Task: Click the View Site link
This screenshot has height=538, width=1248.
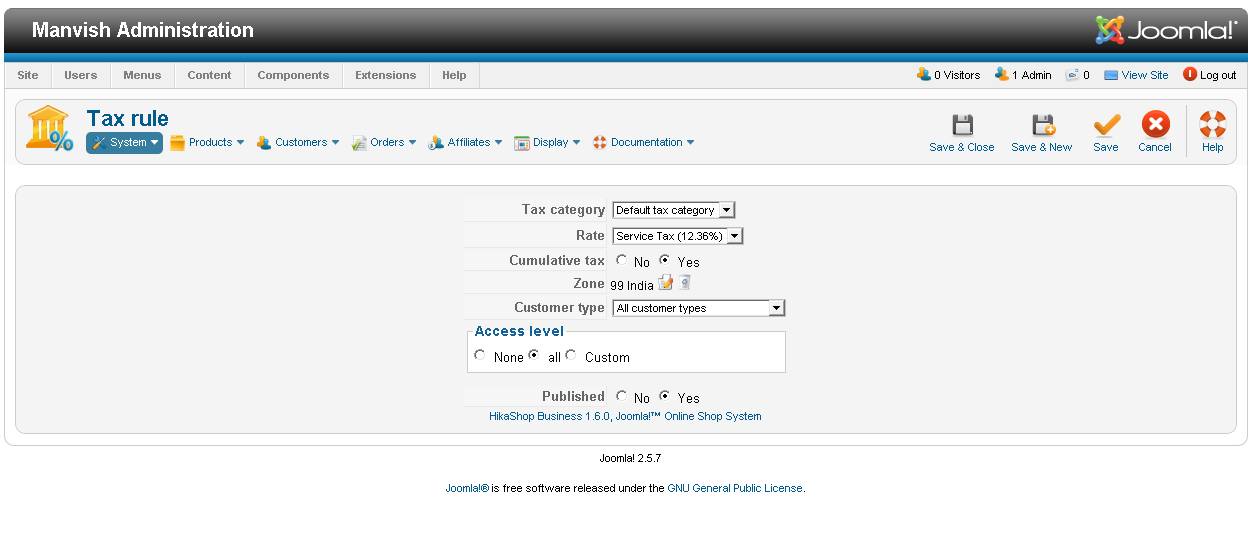Action: [1136, 75]
